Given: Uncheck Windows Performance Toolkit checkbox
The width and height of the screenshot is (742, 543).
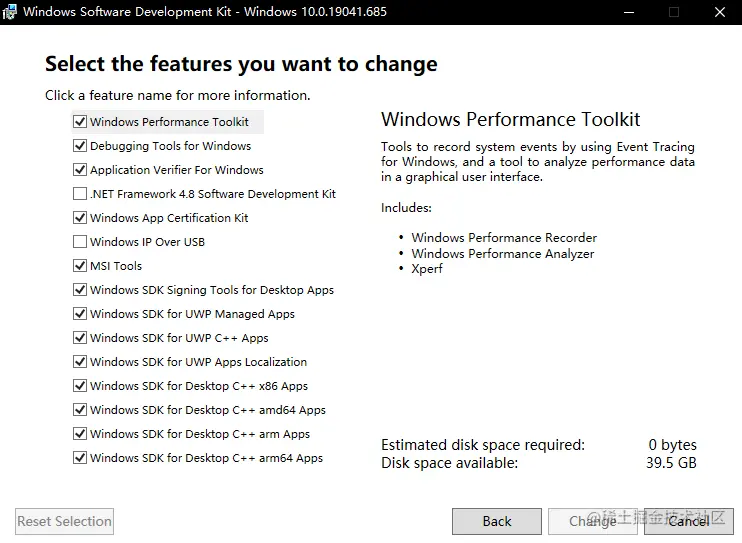Looking at the screenshot, I should click(80, 122).
